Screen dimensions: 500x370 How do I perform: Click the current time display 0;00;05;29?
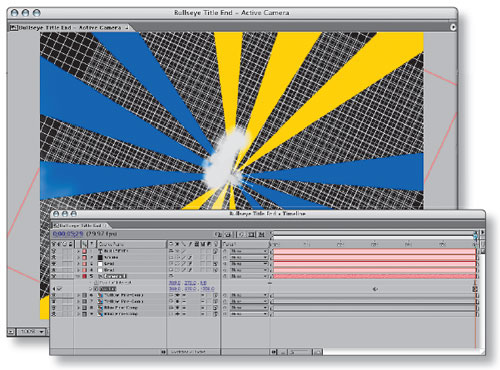(x=68, y=234)
